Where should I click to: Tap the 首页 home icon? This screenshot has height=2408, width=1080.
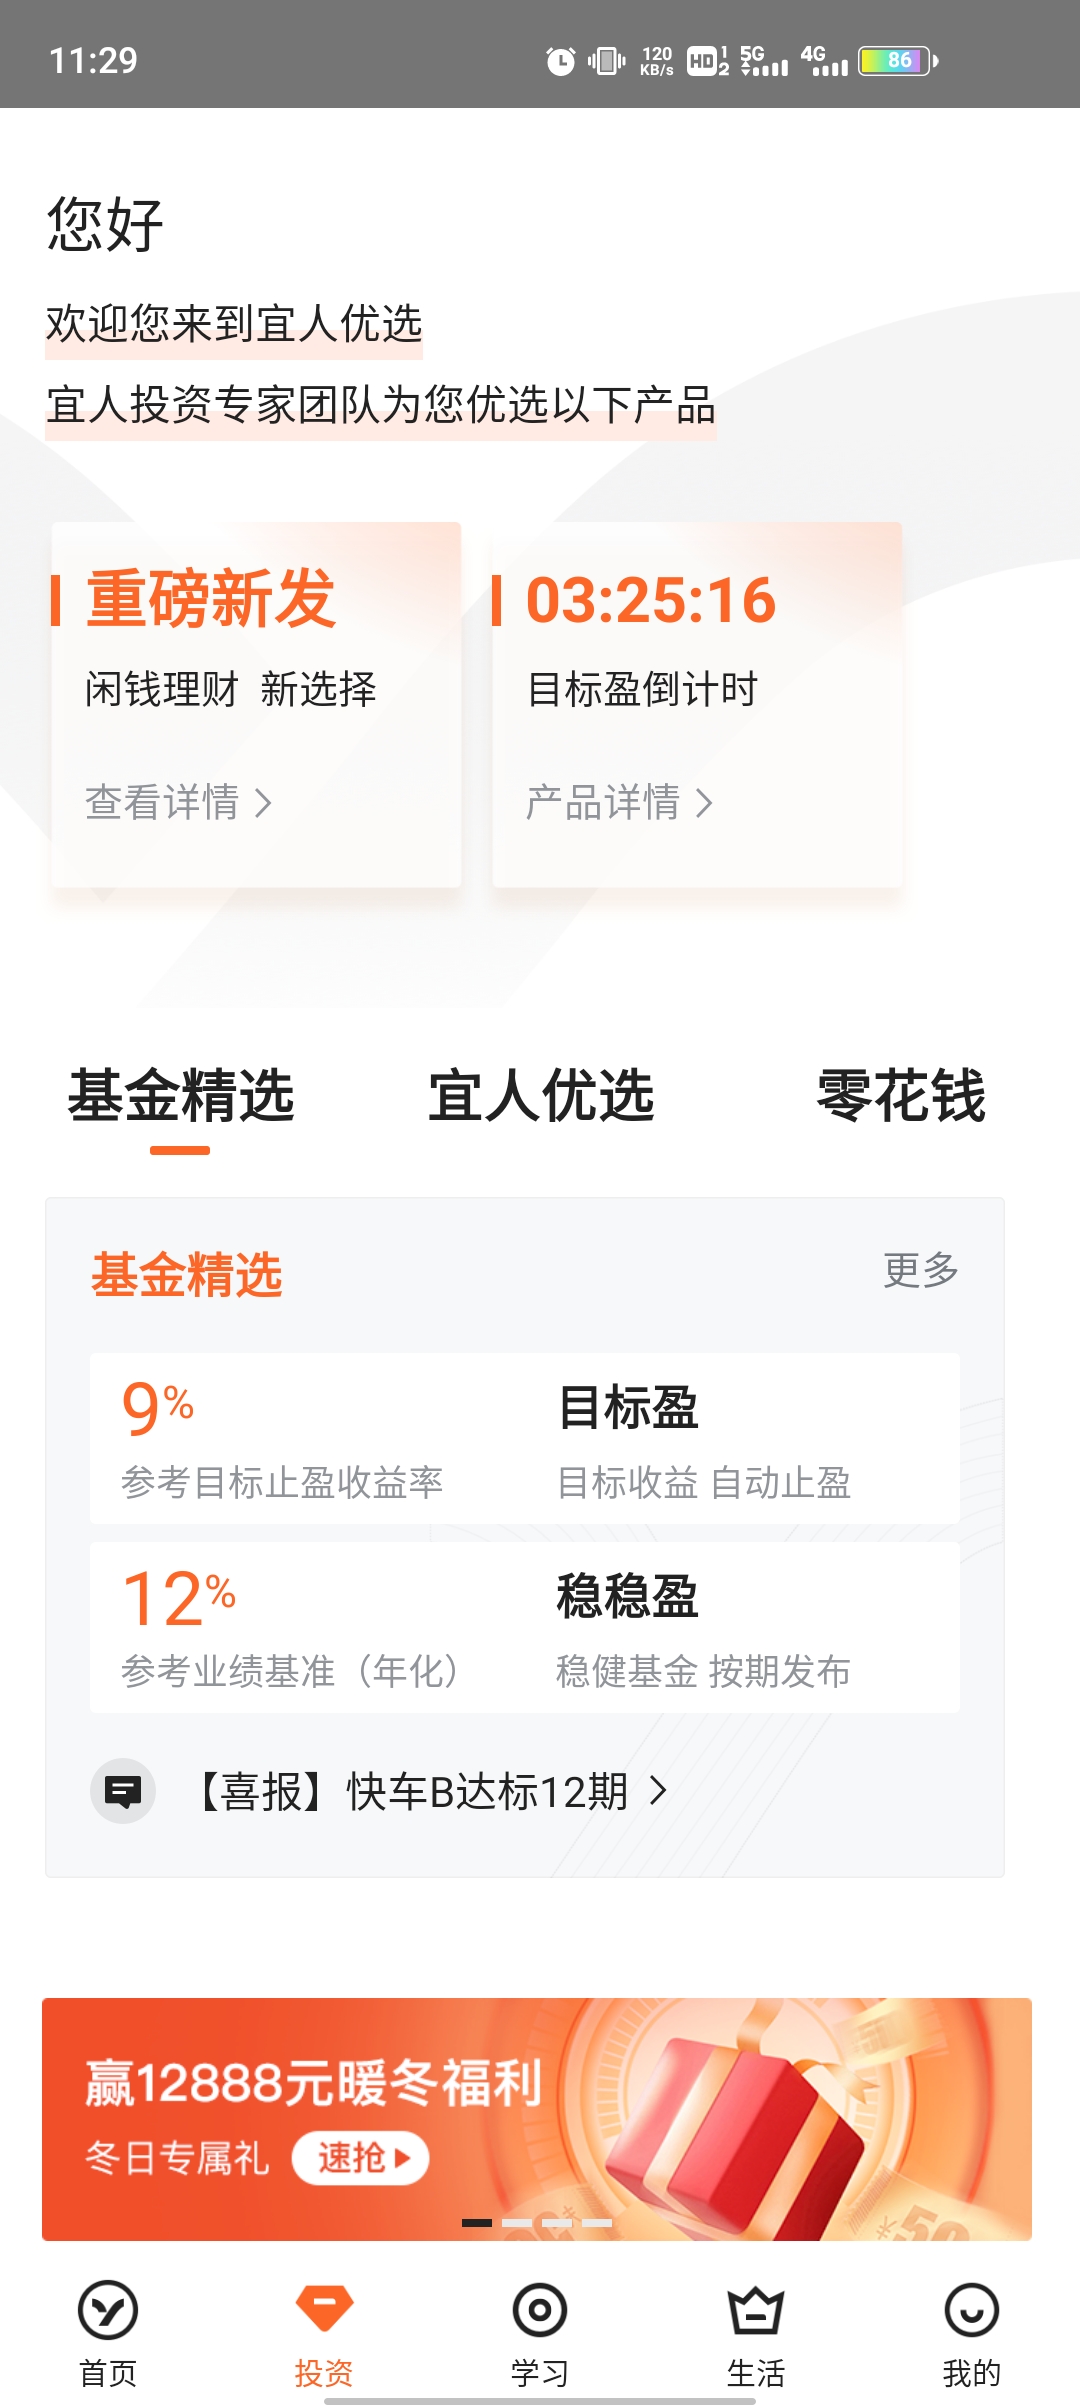tap(107, 2310)
